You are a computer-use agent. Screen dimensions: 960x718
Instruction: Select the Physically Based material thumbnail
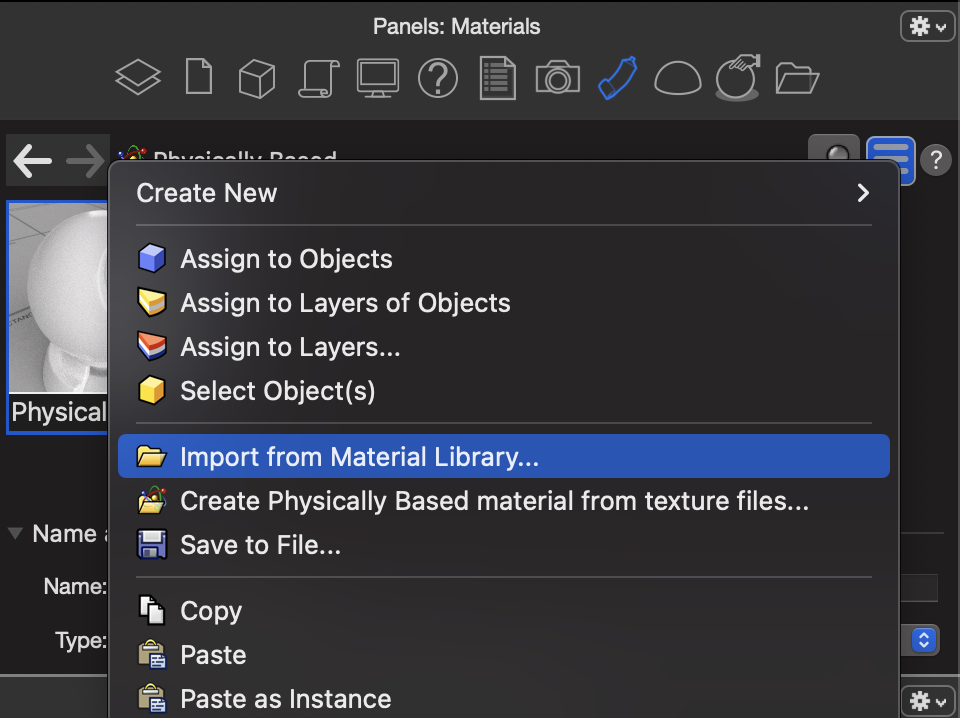point(58,317)
